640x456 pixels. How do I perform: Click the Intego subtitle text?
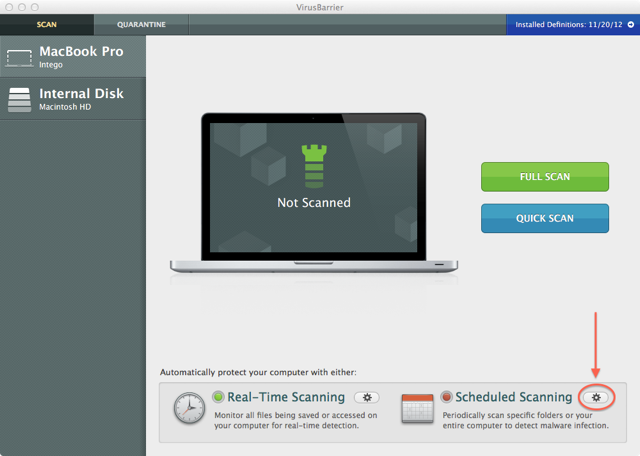pyautogui.click(x=51, y=65)
